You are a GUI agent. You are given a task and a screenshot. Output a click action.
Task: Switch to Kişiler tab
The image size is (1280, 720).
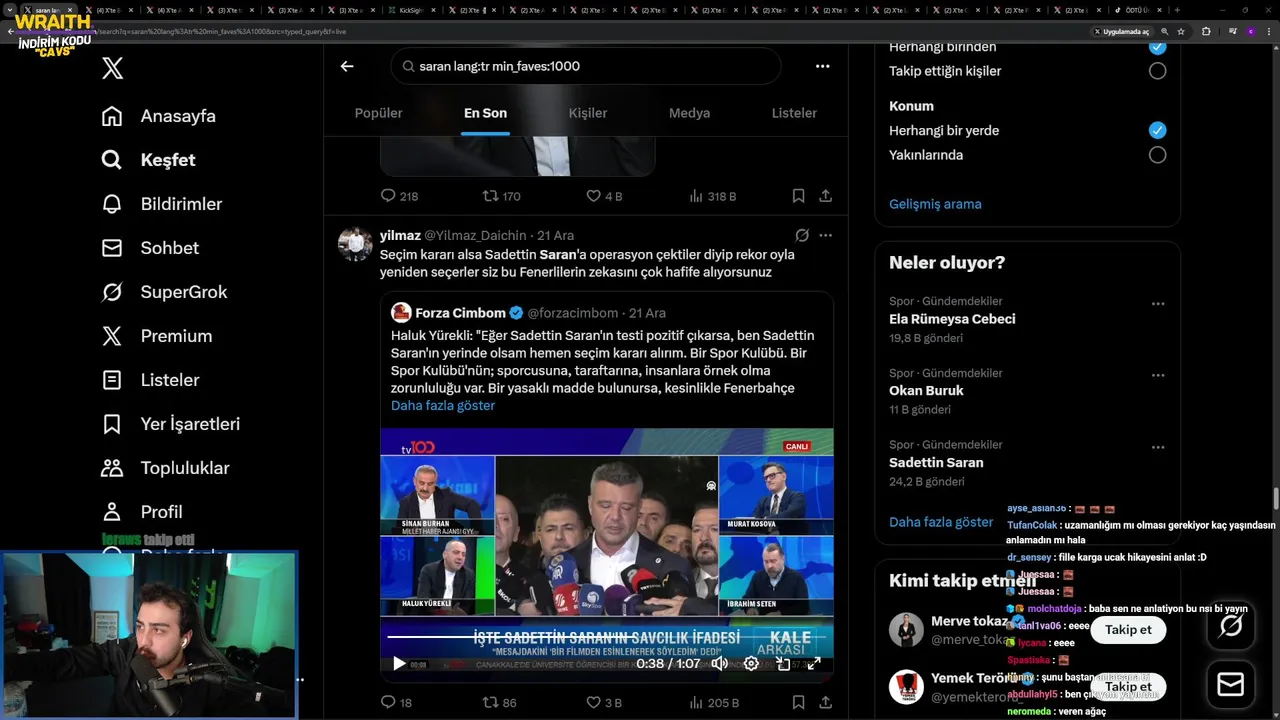coord(588,113)
